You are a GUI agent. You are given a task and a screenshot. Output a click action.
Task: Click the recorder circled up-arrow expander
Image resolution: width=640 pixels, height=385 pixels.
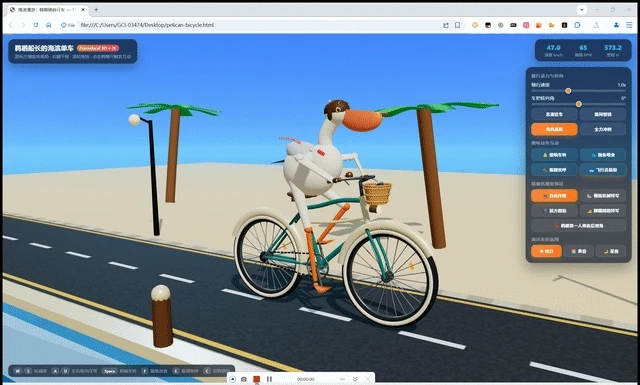(x=233, y=379)
